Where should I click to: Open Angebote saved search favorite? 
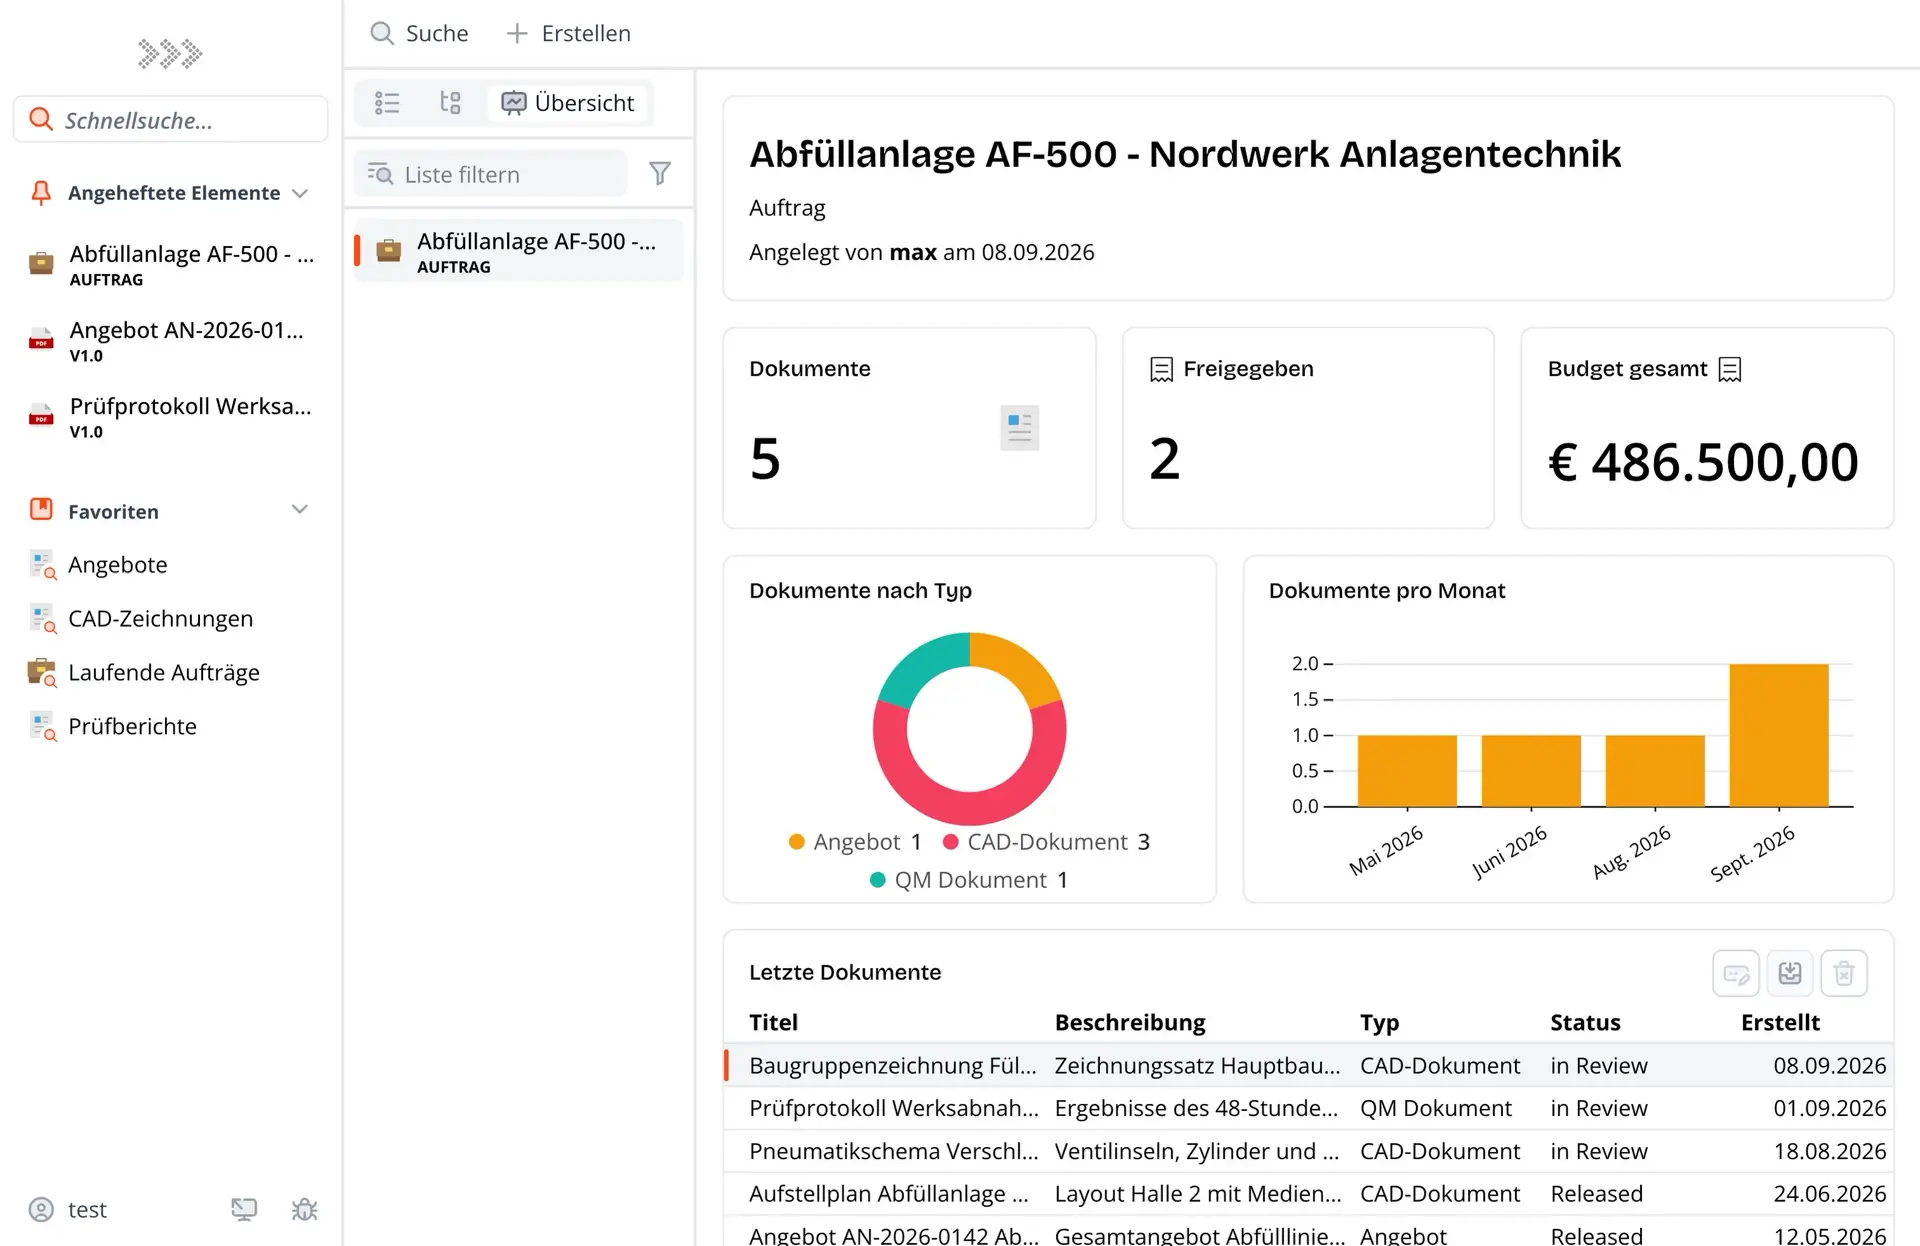click(x=117, y=565)
